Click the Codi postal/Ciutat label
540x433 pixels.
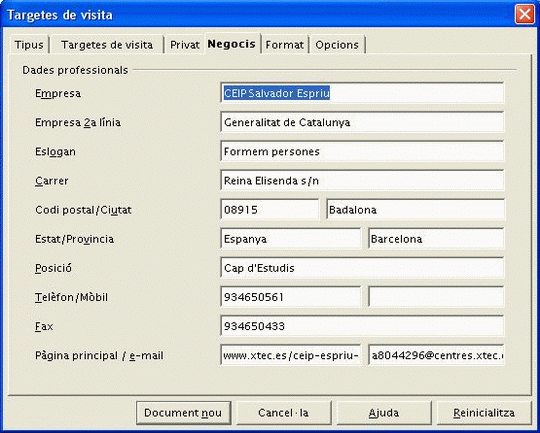click(x=83, y=210)
